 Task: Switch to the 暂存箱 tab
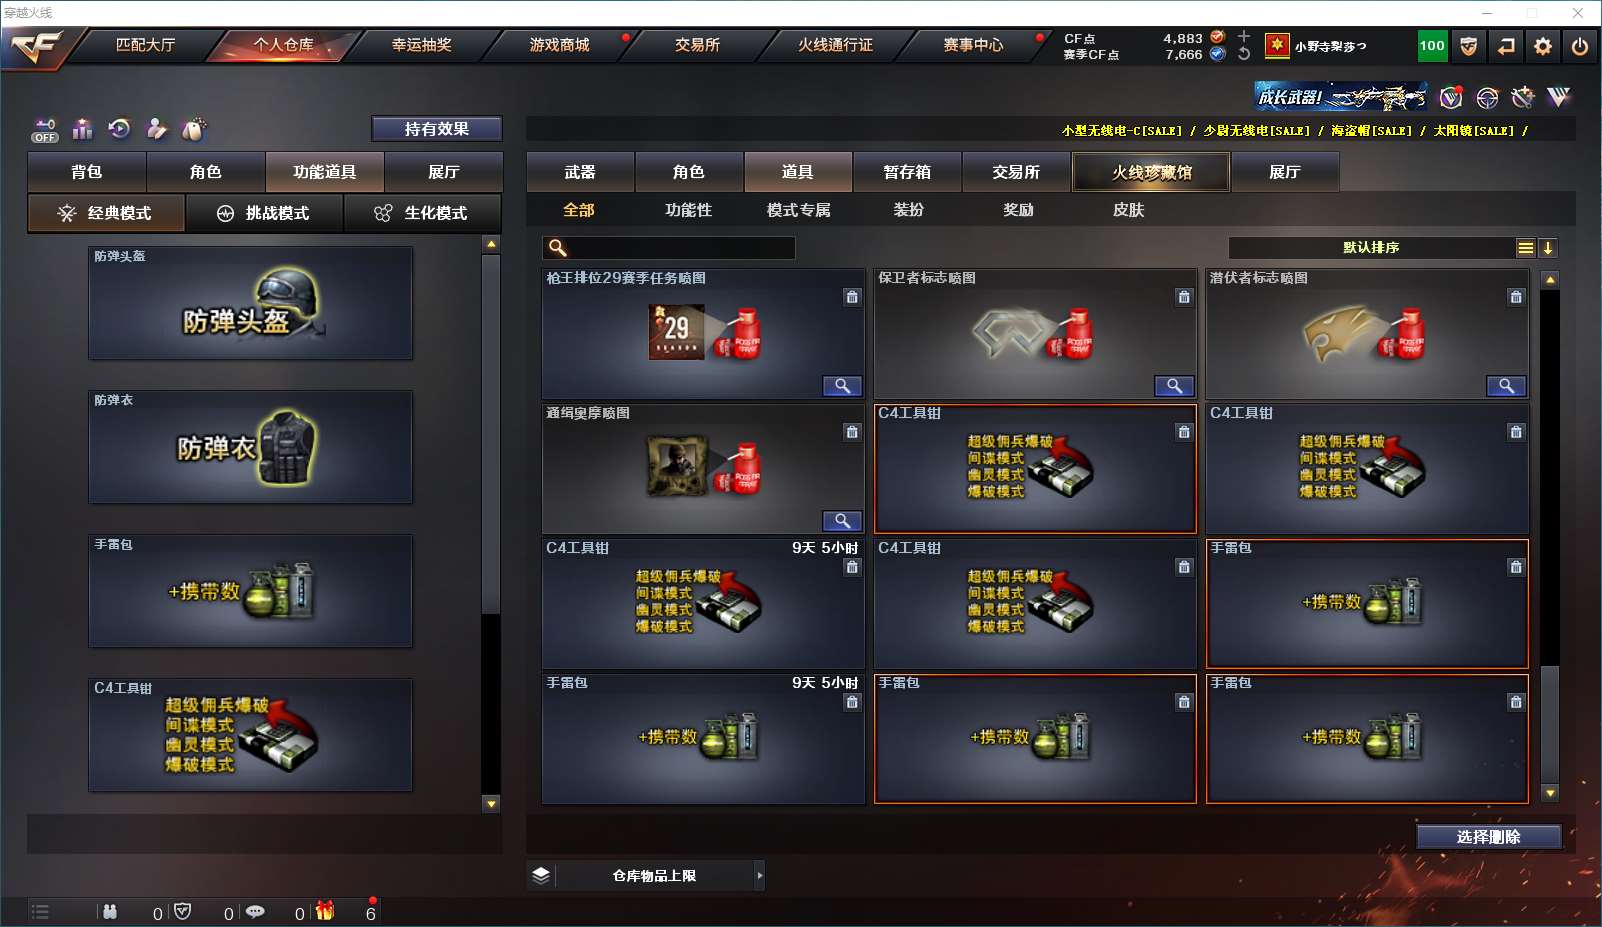pos(907,172)
